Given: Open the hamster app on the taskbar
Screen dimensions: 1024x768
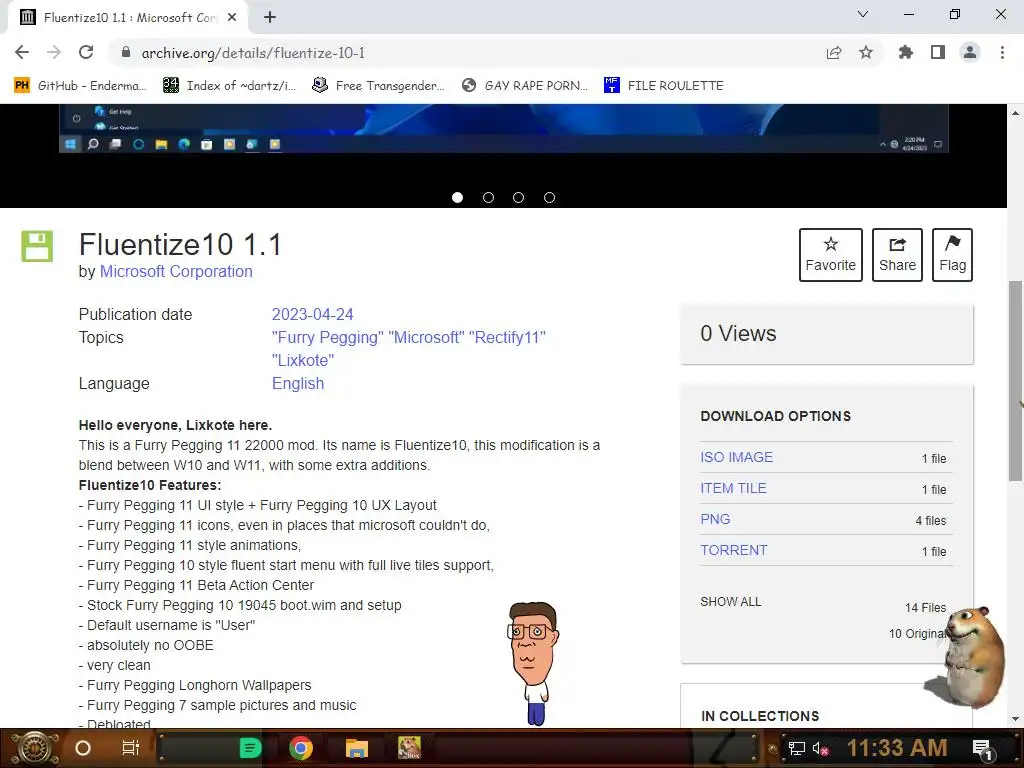Looking at the screenshot, I should (409, 748).
